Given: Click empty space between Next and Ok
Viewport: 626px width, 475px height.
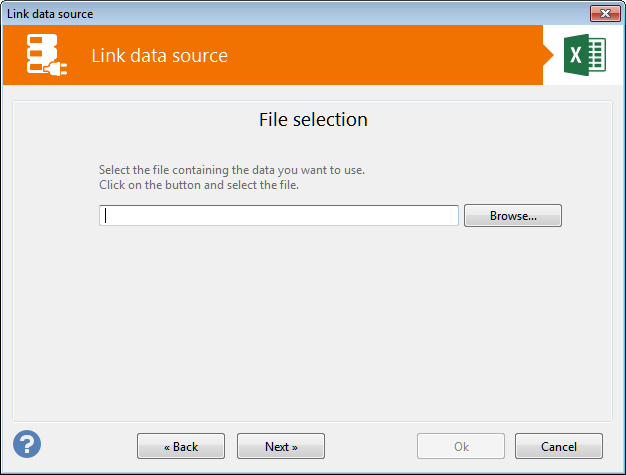Looking at the screenshot, I should [x=370, y=446].
